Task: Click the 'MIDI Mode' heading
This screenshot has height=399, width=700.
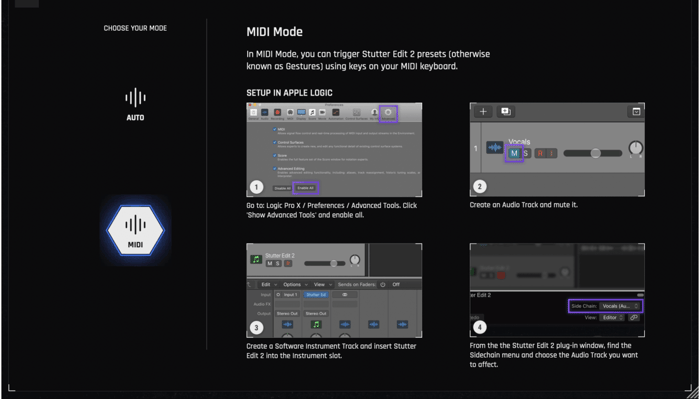Action: (x=275, y=32)
